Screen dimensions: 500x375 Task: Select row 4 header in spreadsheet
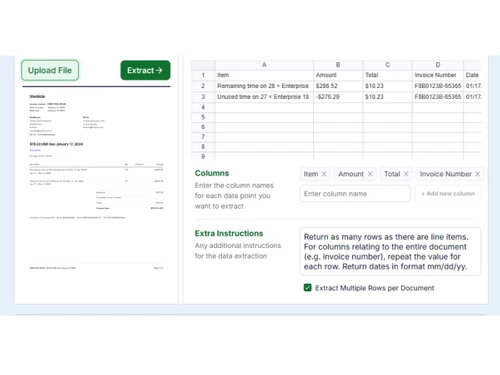tap(203, 107)
